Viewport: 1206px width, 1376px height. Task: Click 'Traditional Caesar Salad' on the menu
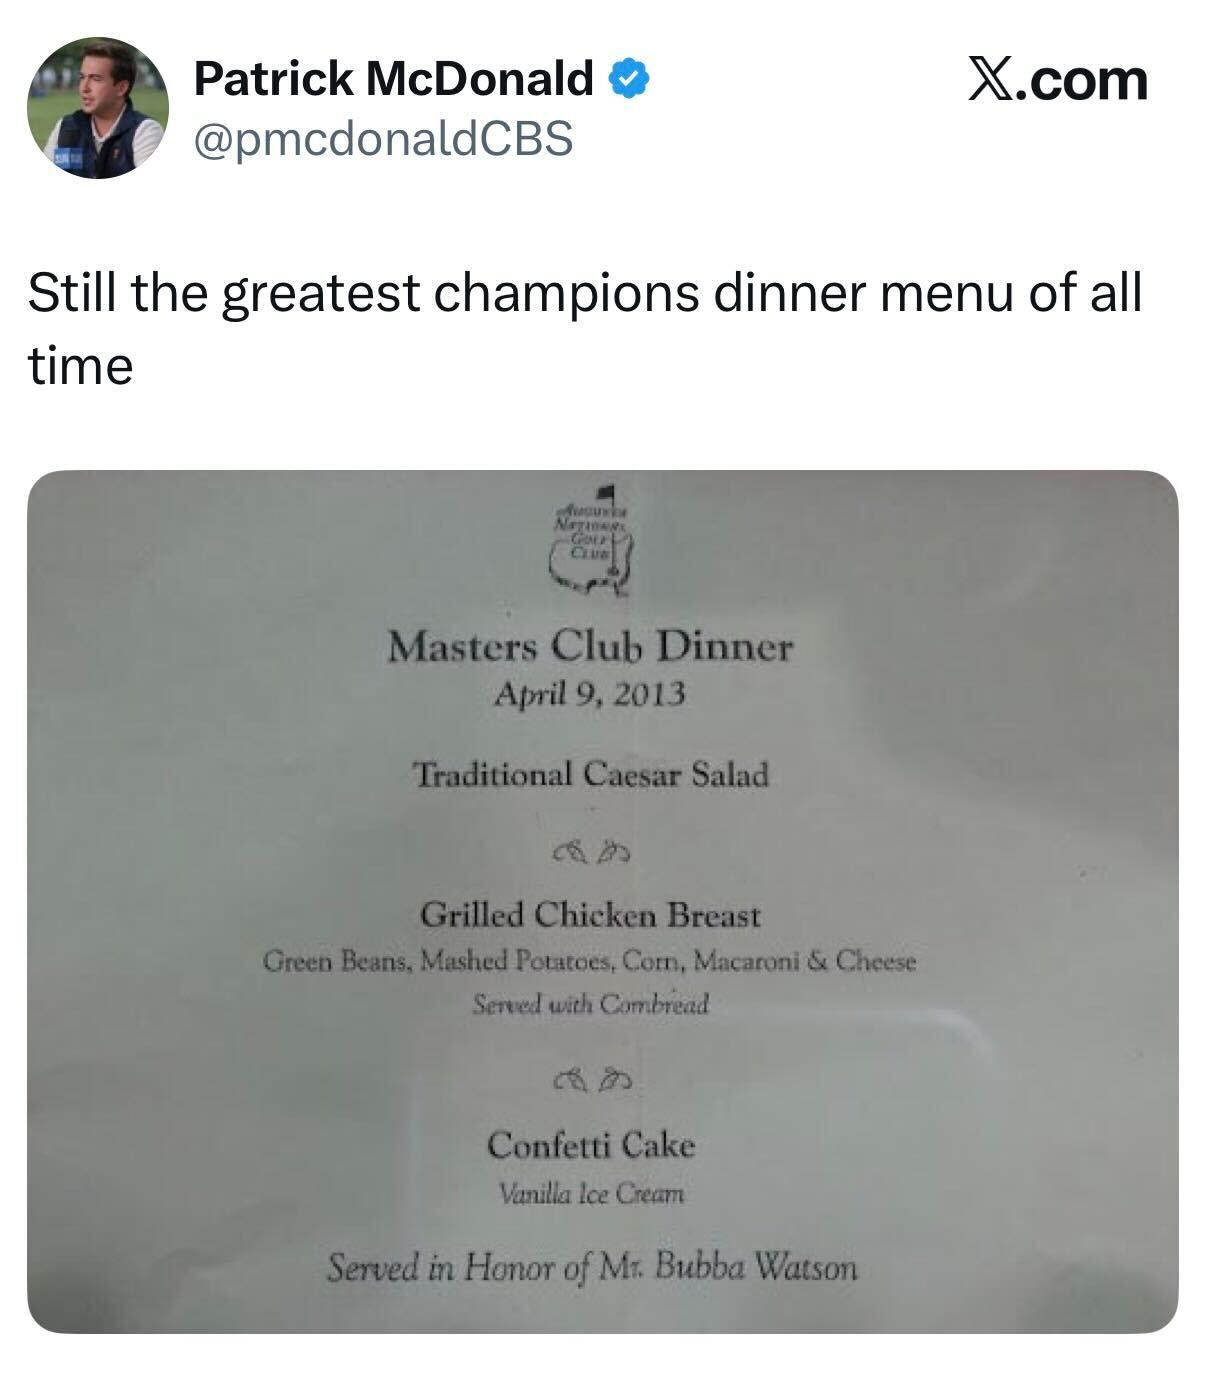pos(590,774)
